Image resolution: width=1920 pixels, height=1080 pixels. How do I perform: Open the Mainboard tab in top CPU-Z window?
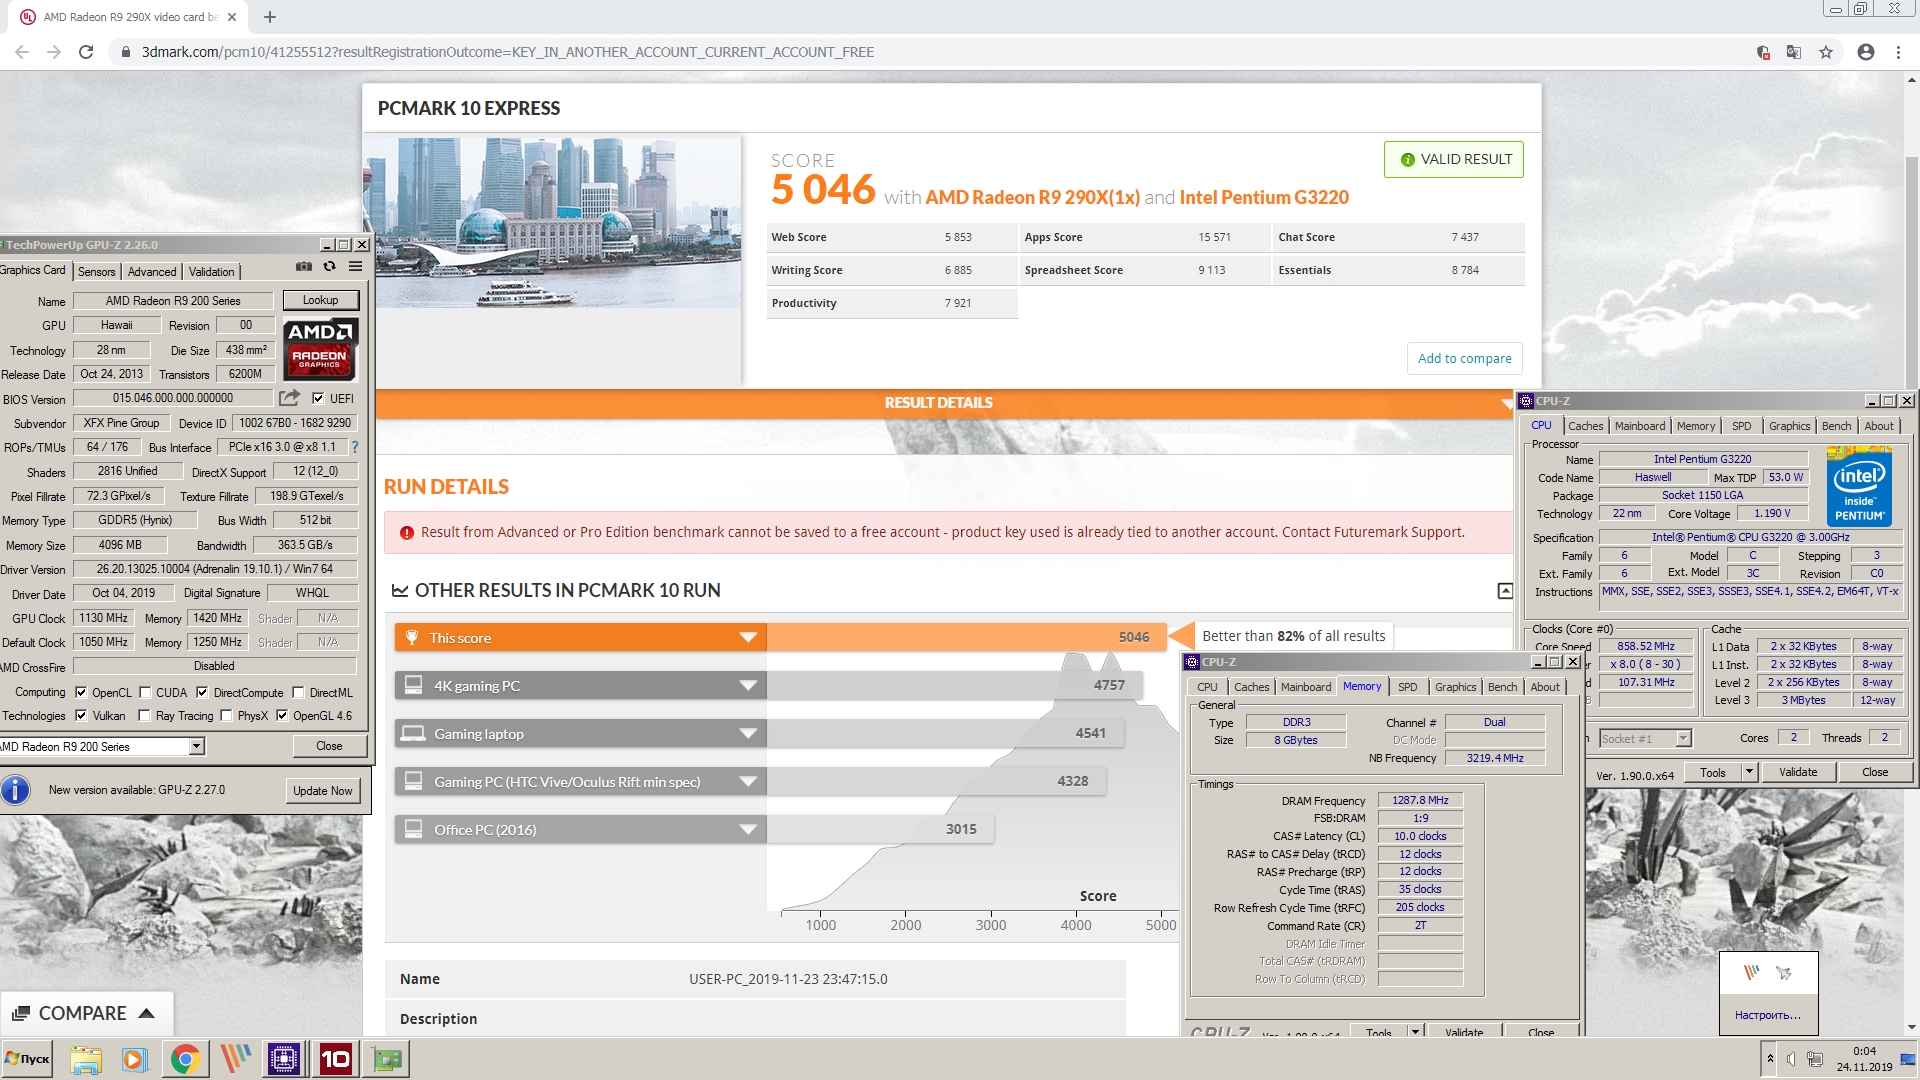pos(1640,426)
